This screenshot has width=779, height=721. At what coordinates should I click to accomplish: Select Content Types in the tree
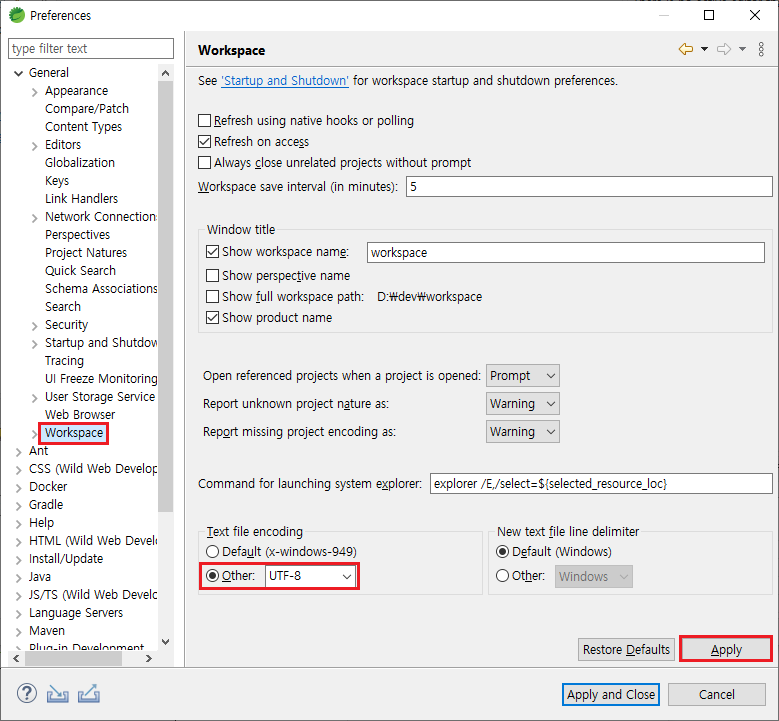(83, 127)
